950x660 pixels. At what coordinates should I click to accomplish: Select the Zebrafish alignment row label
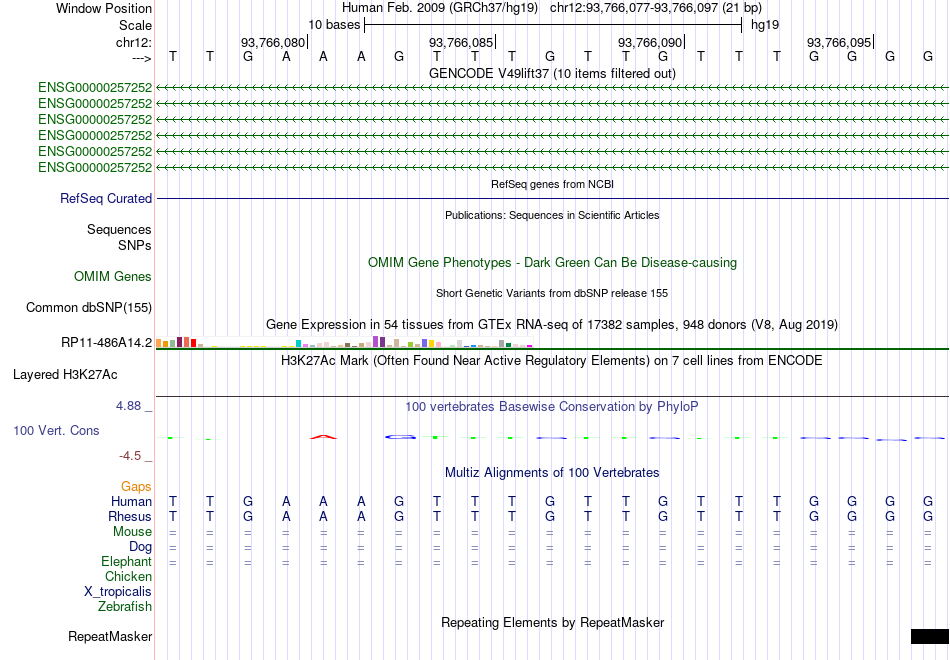click(x=125, y=607)
